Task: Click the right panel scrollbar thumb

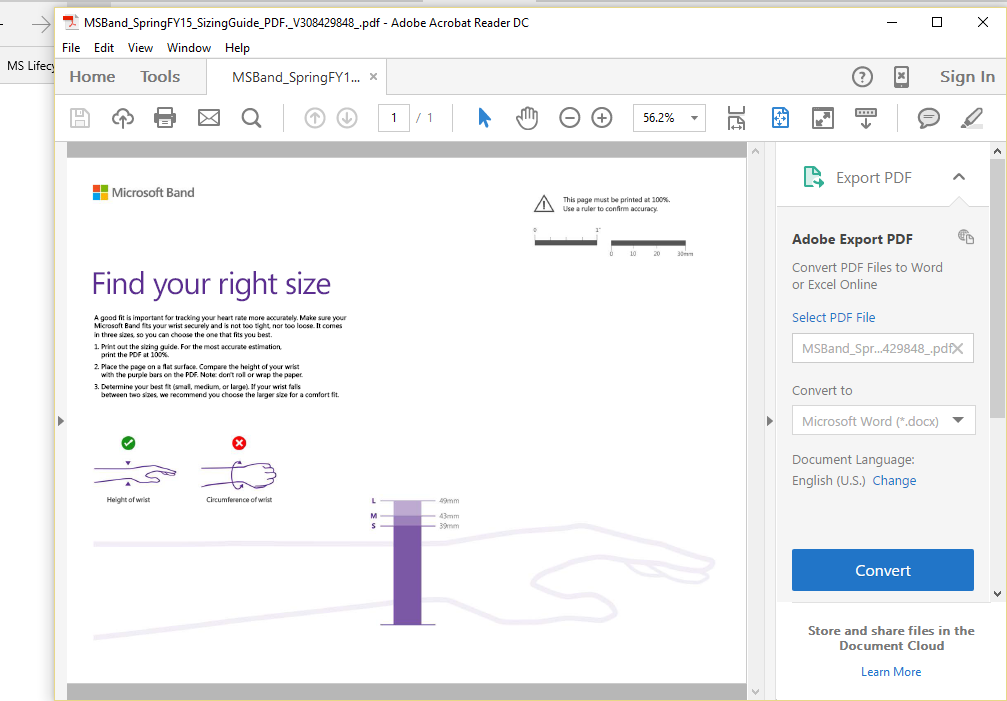Action: (997, 289)
